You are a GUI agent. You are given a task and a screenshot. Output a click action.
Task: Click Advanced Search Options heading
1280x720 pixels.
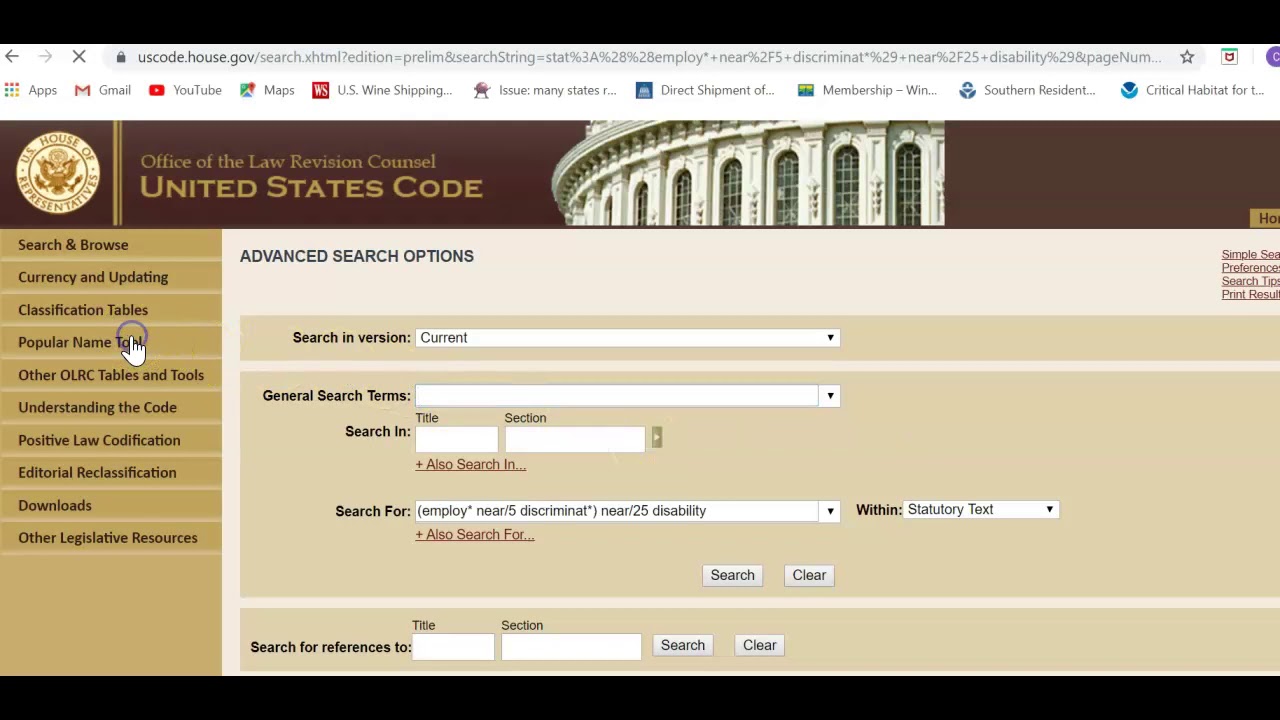(x=357, y=256)
